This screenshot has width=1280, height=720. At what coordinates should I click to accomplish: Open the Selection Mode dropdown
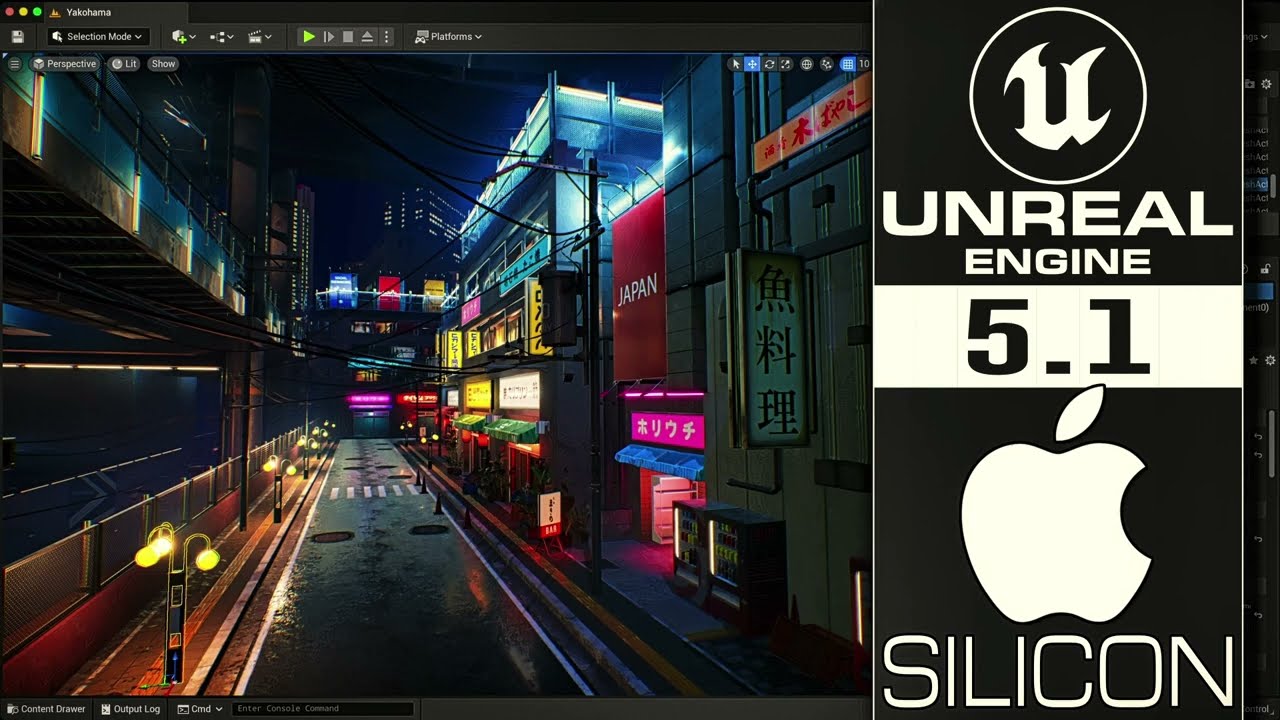98,37
